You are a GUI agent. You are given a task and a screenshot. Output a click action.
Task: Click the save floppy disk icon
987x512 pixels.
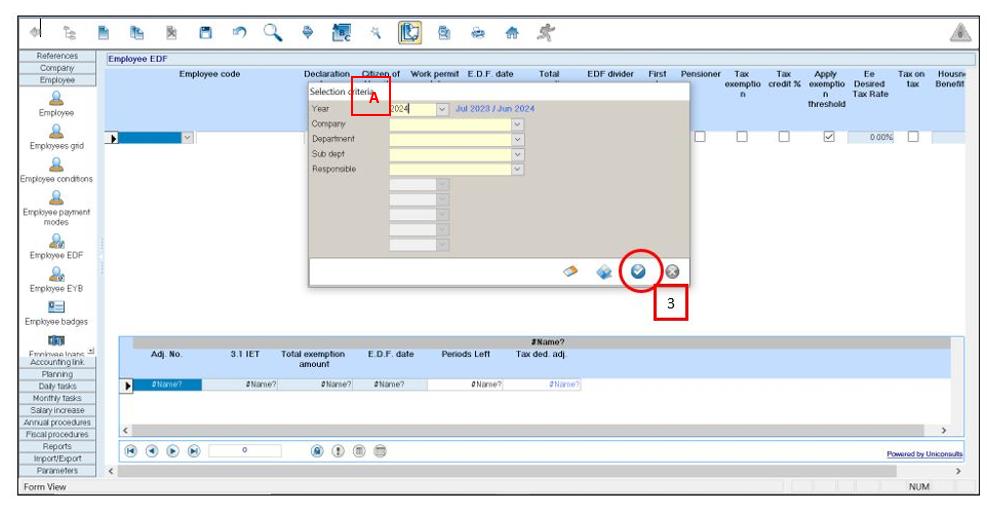click(x=205, y=33)
